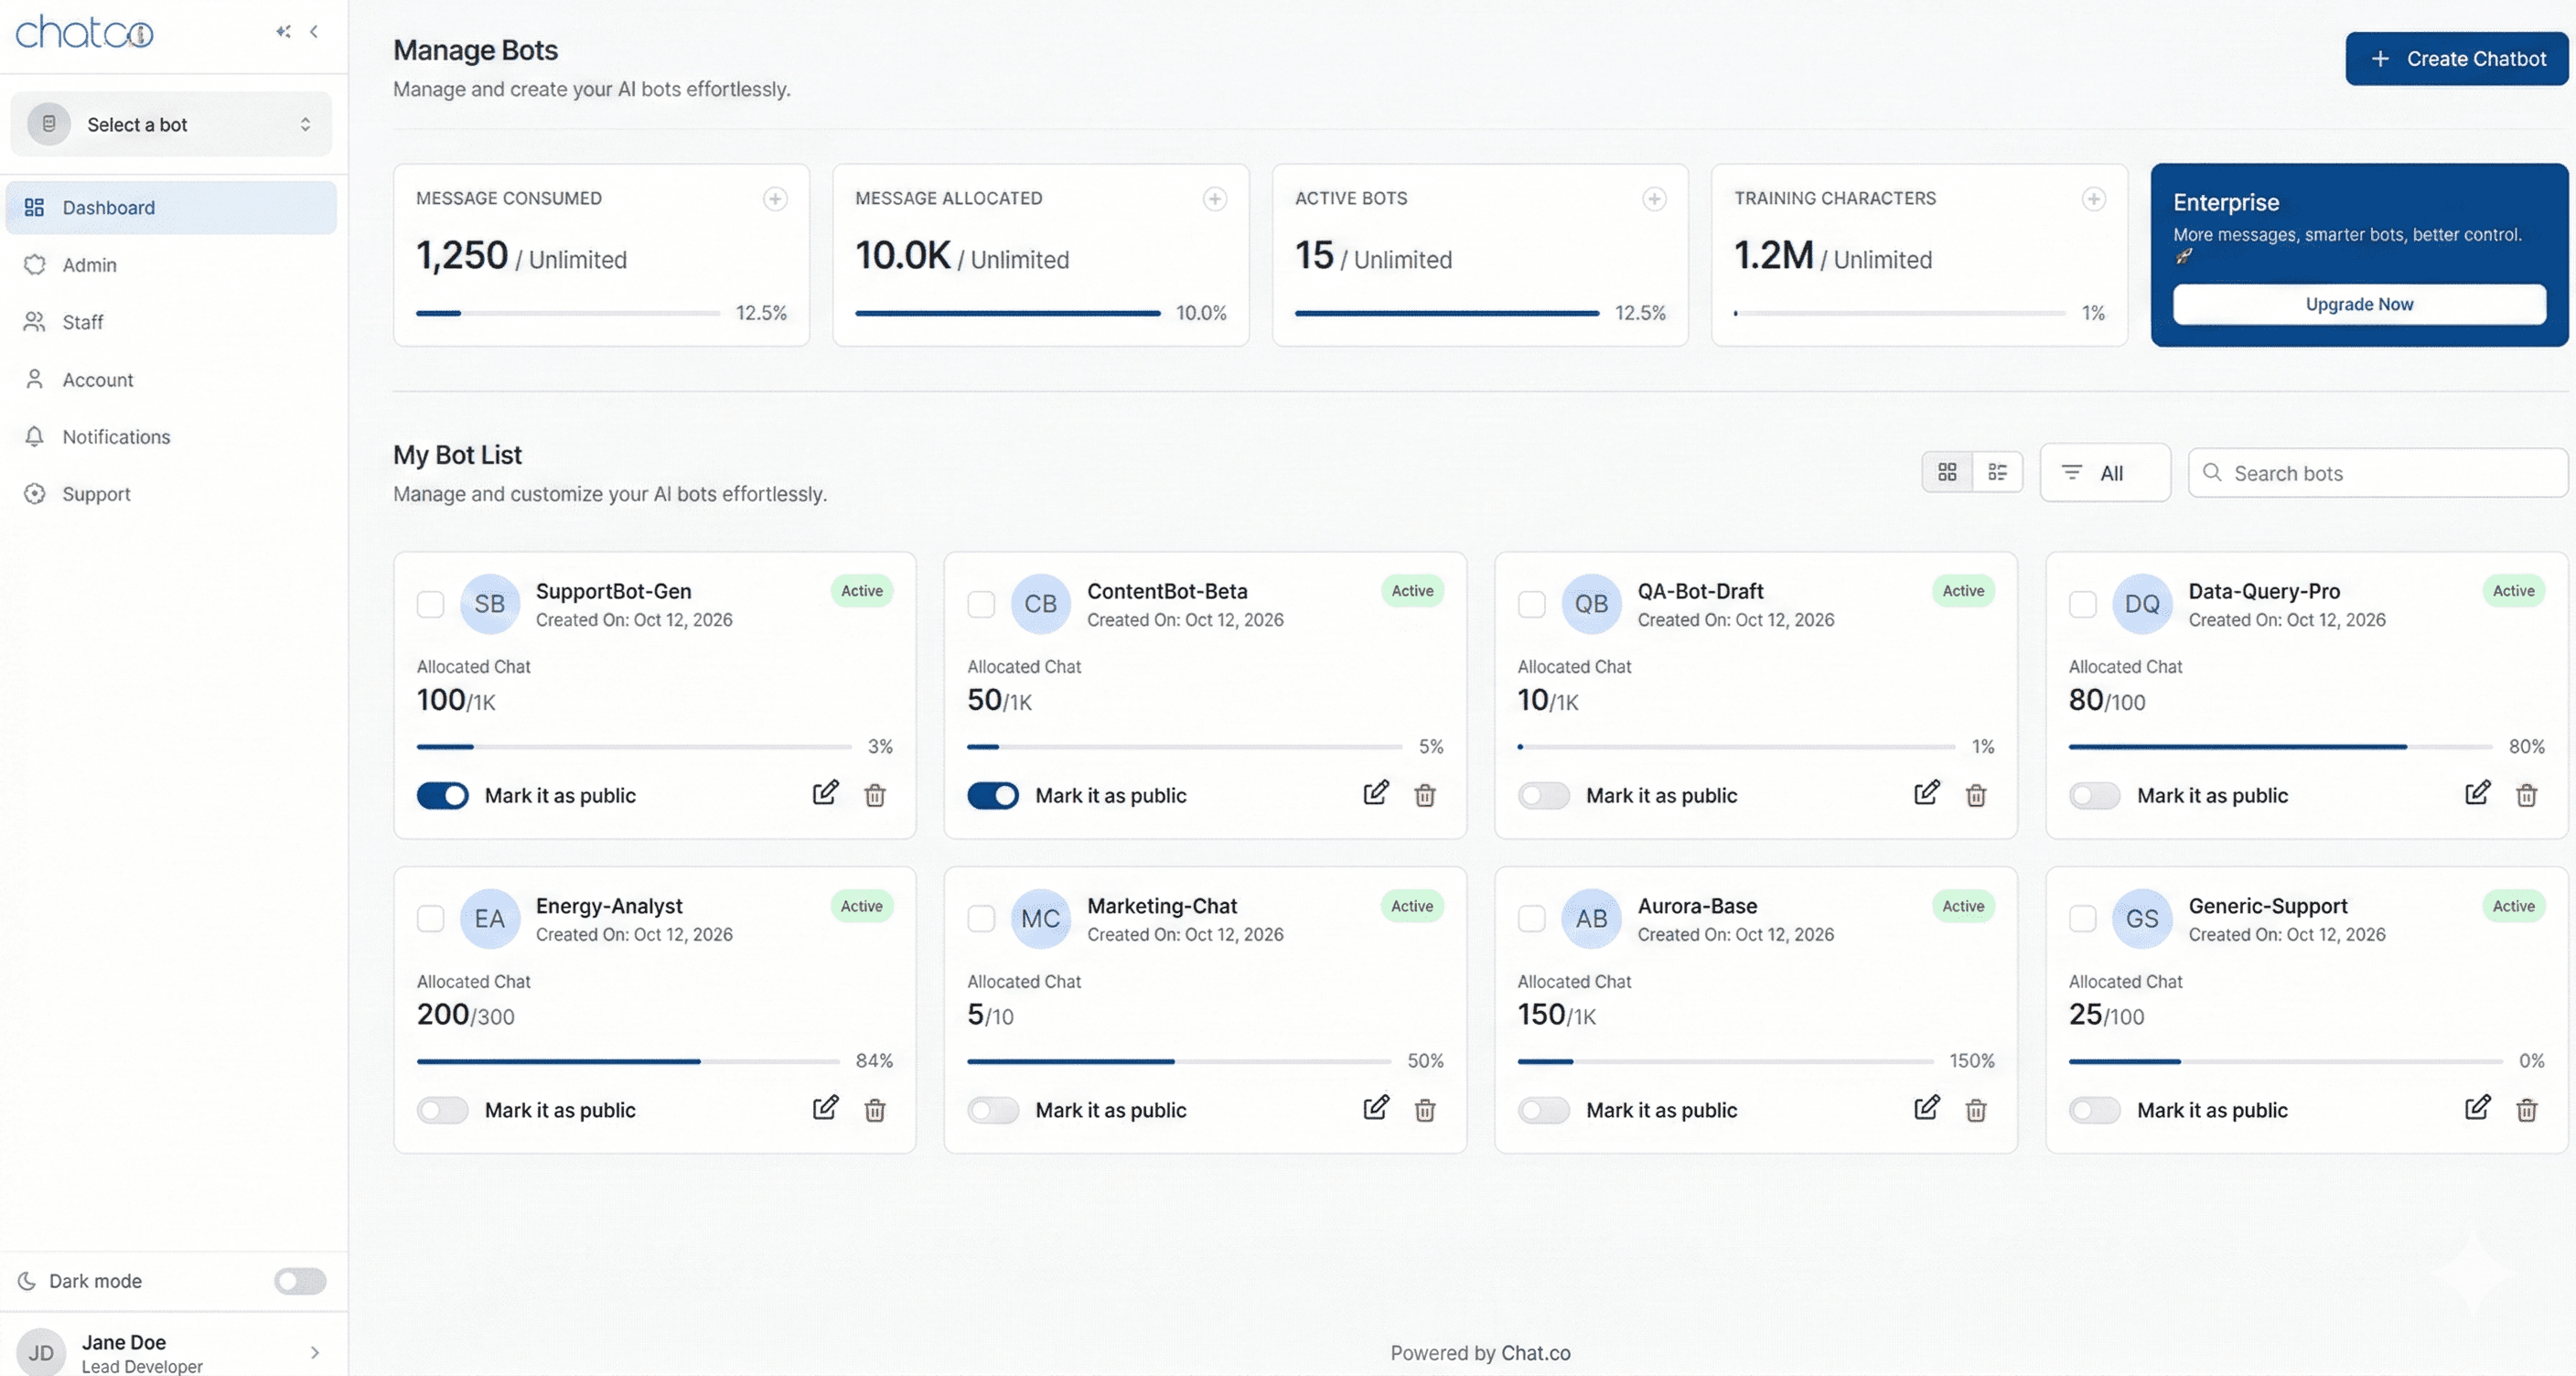Click the Create Chatbot button
The image size is (2576, 1376).
(x=2457, y=58)
